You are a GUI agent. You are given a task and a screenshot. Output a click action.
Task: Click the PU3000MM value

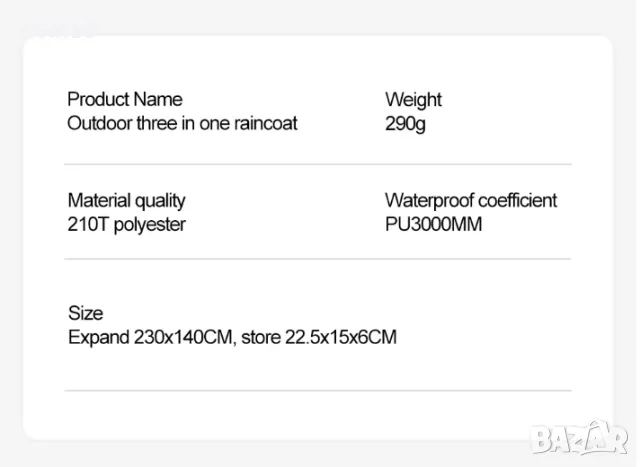click(433, 224)
